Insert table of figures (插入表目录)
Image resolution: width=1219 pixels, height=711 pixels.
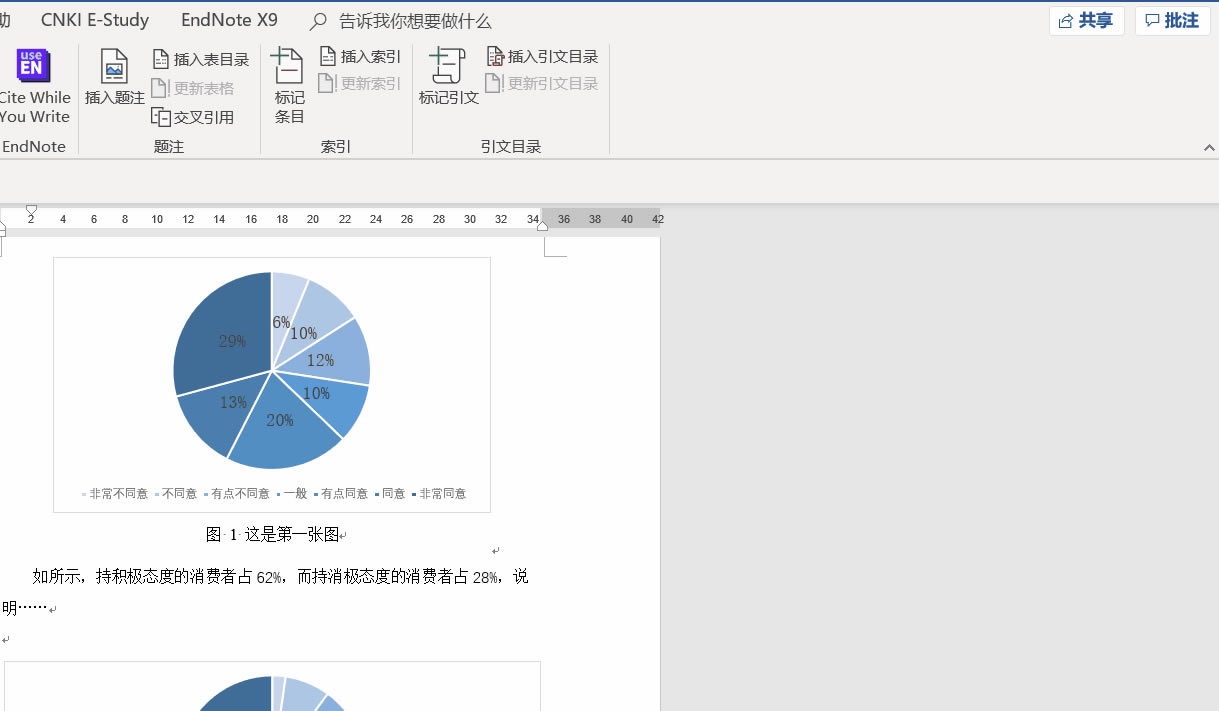pos(200,58)
